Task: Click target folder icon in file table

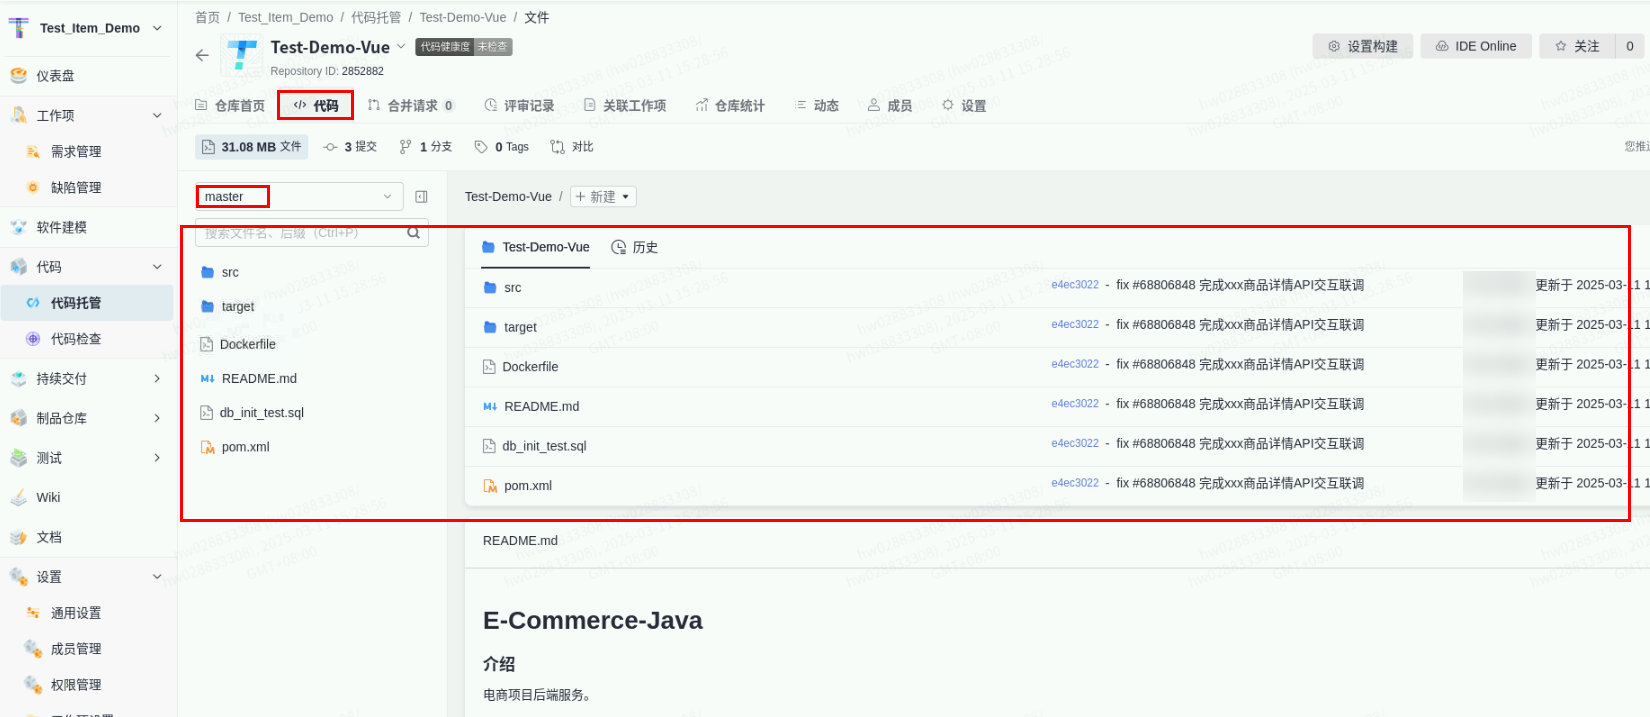Action: pyautogui.click(x=490, y=327)
